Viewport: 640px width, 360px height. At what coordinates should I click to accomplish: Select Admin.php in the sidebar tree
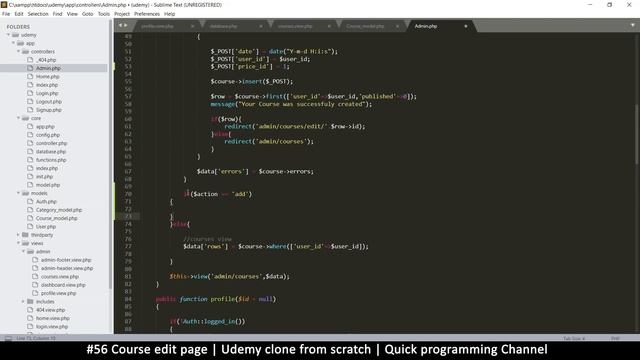pyautogui.click(x=48, y=68)
